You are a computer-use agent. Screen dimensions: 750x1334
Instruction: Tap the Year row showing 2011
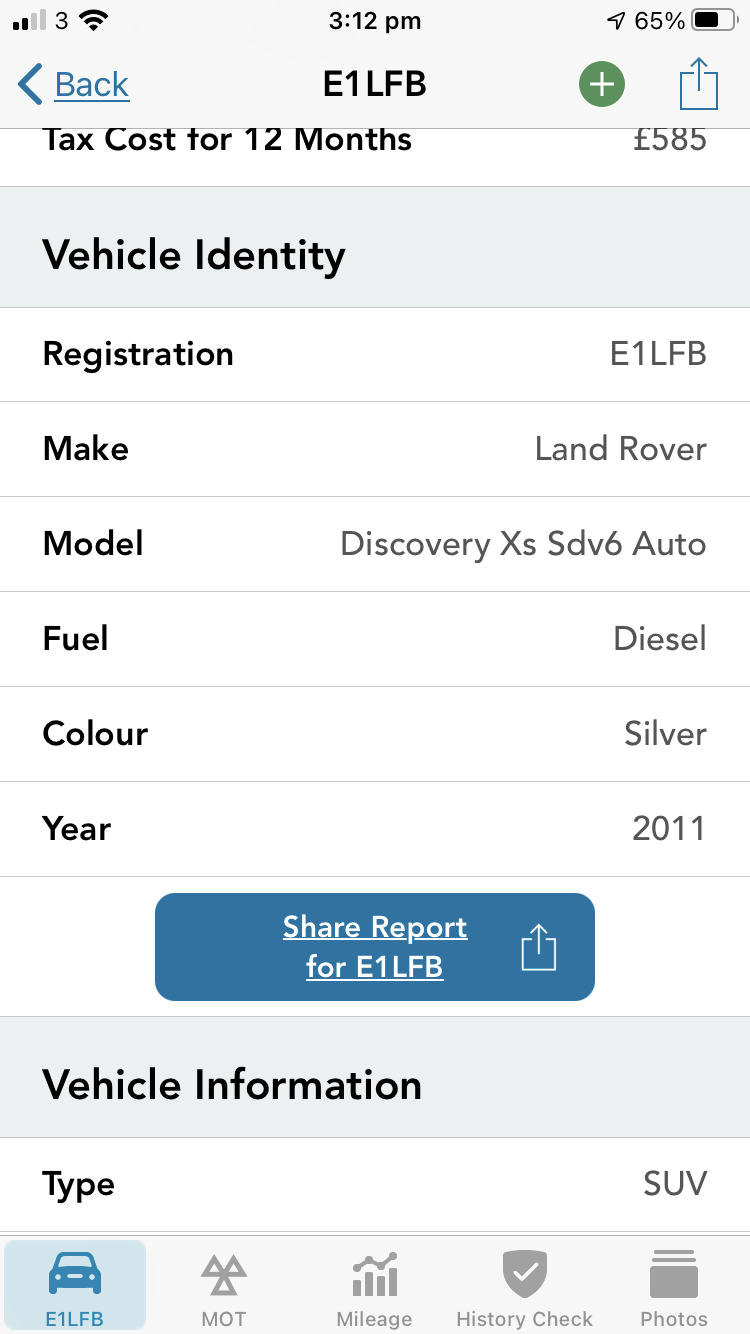(x=375, y=829)
